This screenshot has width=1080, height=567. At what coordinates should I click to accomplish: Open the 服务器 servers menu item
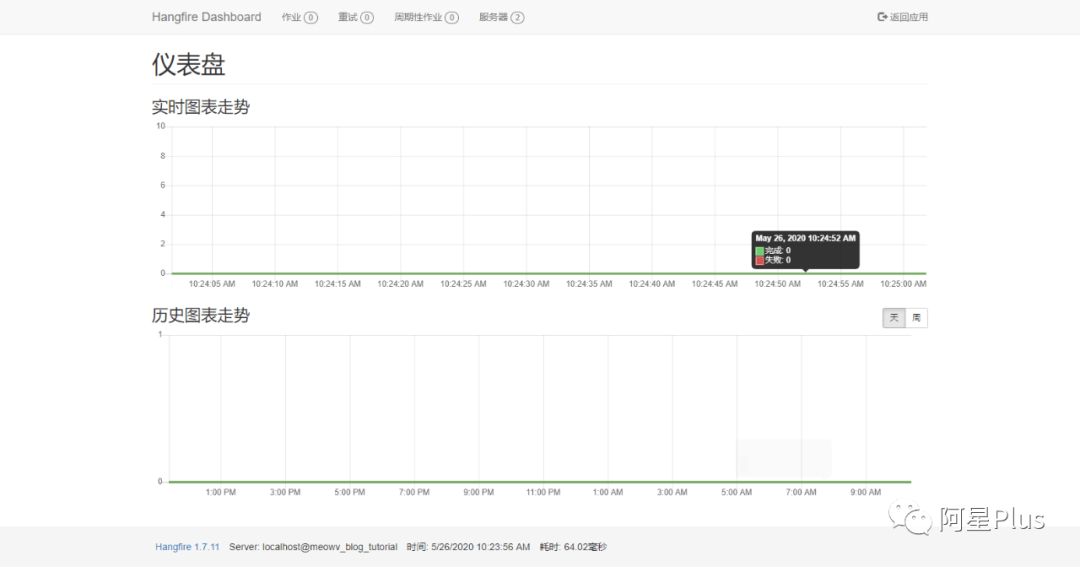[x=501, y=17]
